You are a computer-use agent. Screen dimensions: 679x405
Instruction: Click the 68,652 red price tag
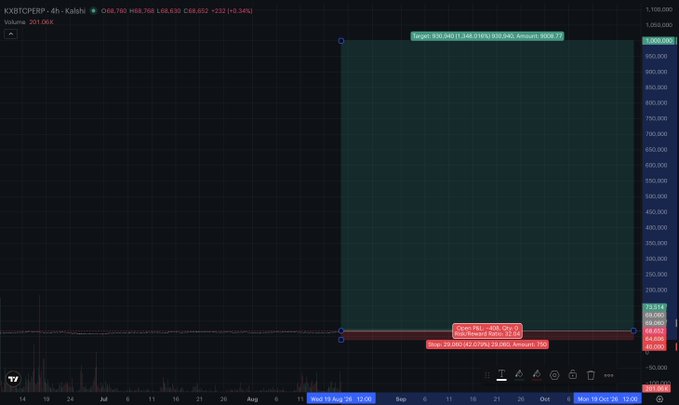(x=654, y=331)
